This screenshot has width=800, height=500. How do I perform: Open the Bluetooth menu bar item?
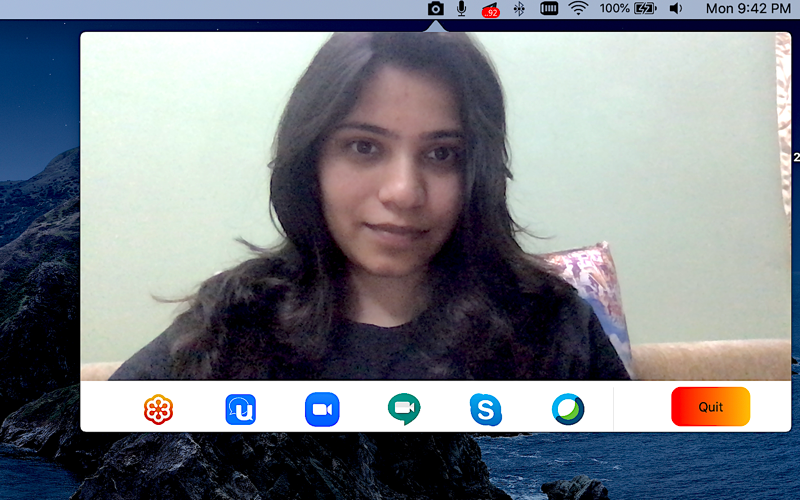(519, 9)
